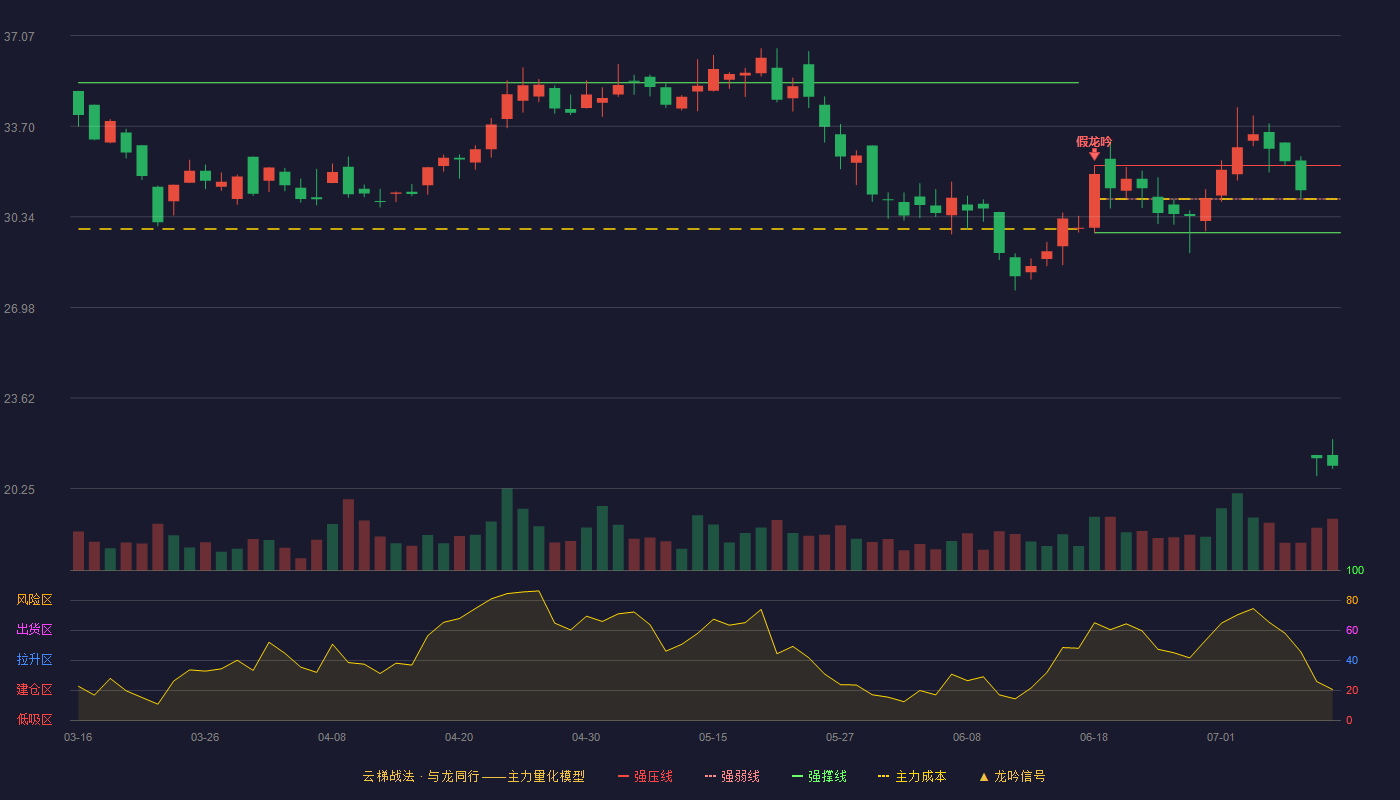This screenshot has width=1400, height=800.
Task: Click the 假龙吟 signal label
Action: 1094,141
